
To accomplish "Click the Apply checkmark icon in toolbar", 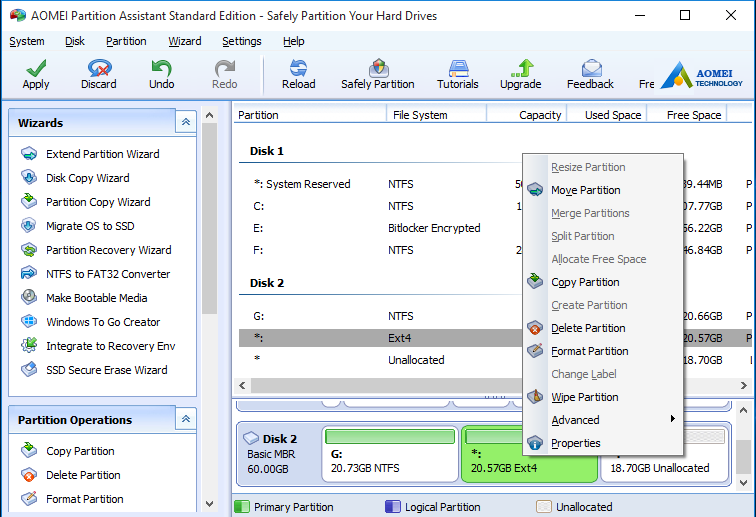I will click(x=36, y=68).
